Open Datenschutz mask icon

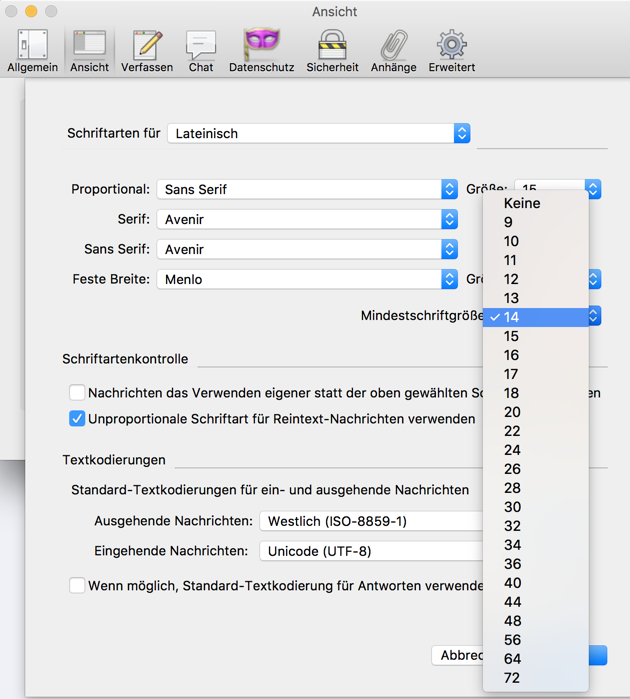(260, 50)
